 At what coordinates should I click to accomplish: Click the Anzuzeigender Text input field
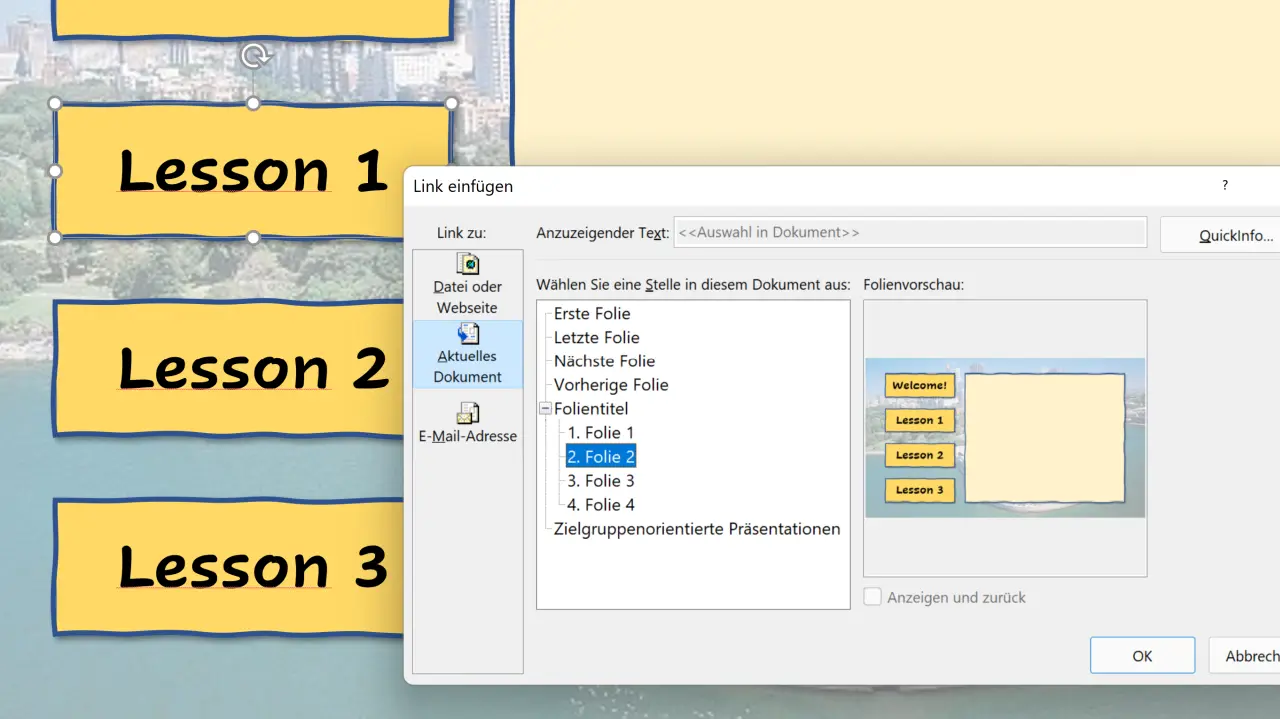(910, 233)
